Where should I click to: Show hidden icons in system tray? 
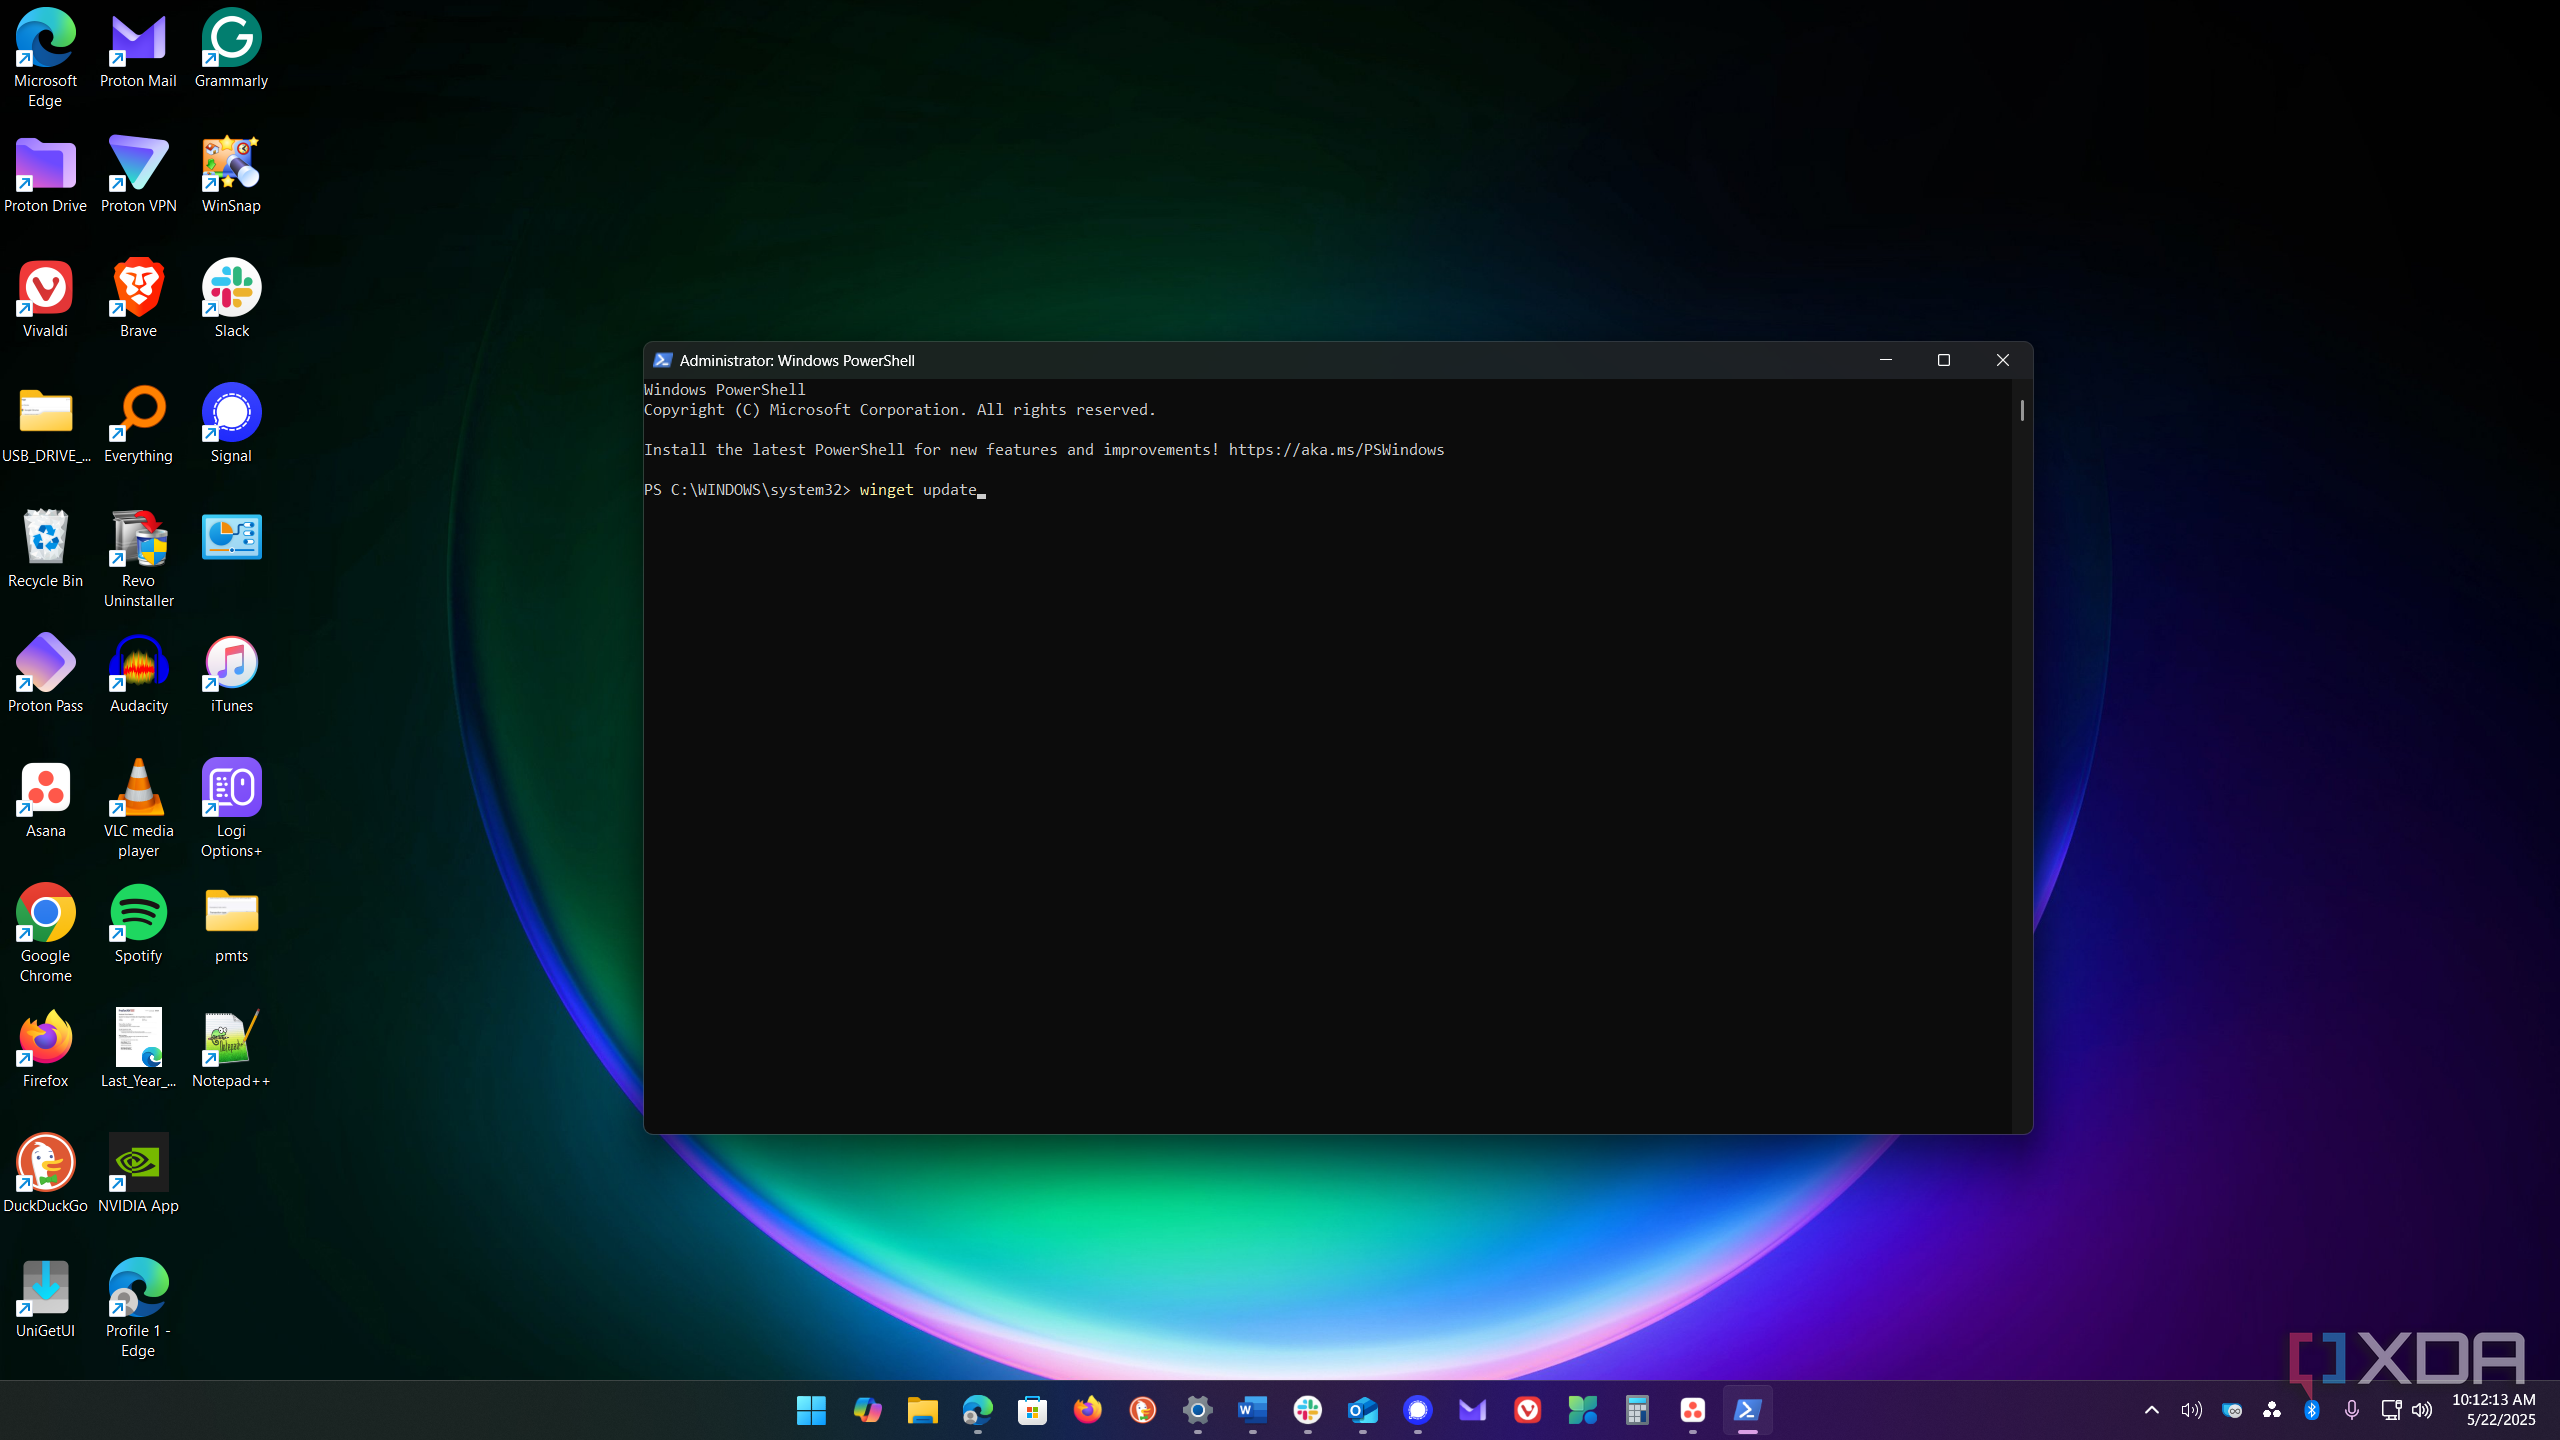click(x=2151, y=1410)
